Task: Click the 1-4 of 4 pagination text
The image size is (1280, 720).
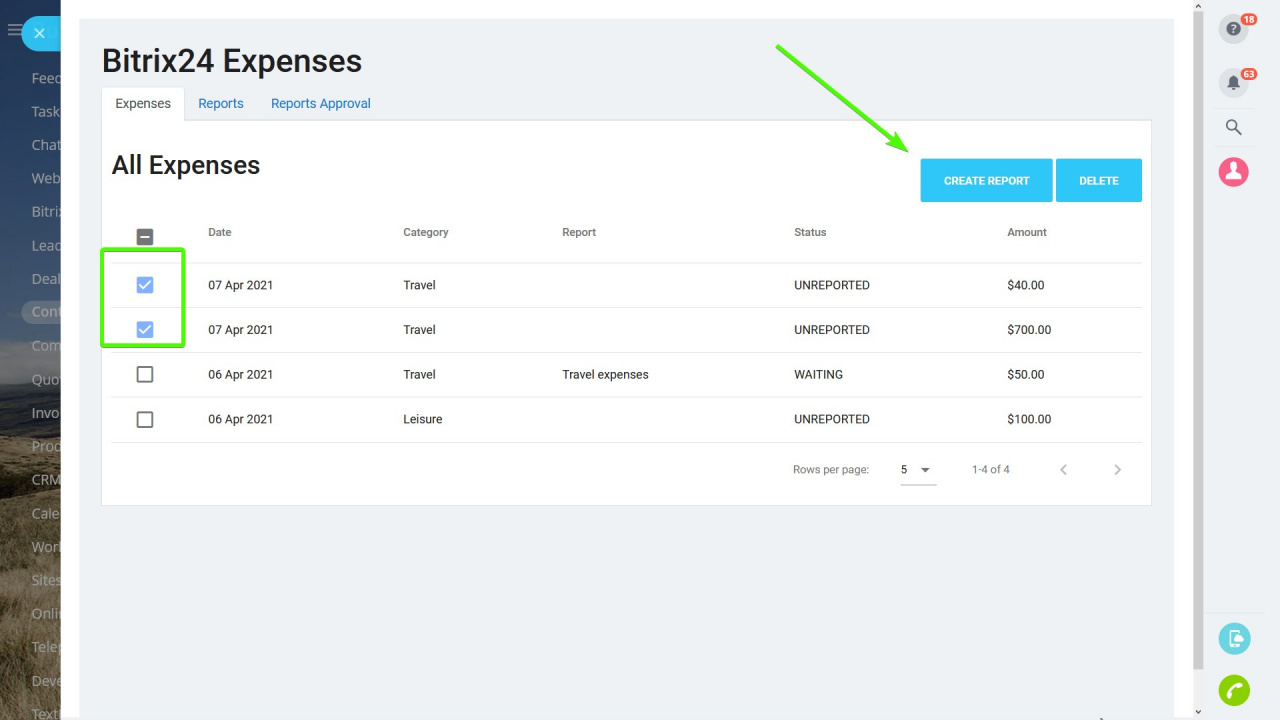Action: tap(991, 470)
